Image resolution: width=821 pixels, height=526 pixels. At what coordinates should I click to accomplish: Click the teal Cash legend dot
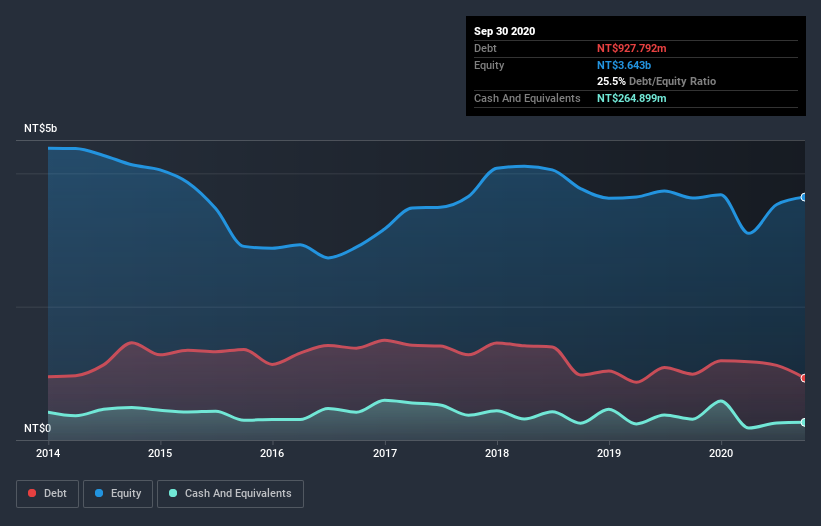[173, 493]
